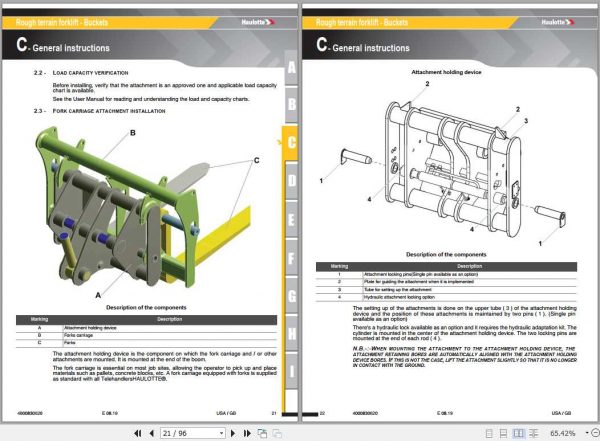Go to the next page
The image size is (600, 441).
pyautogui.click(x=233, y=433)
